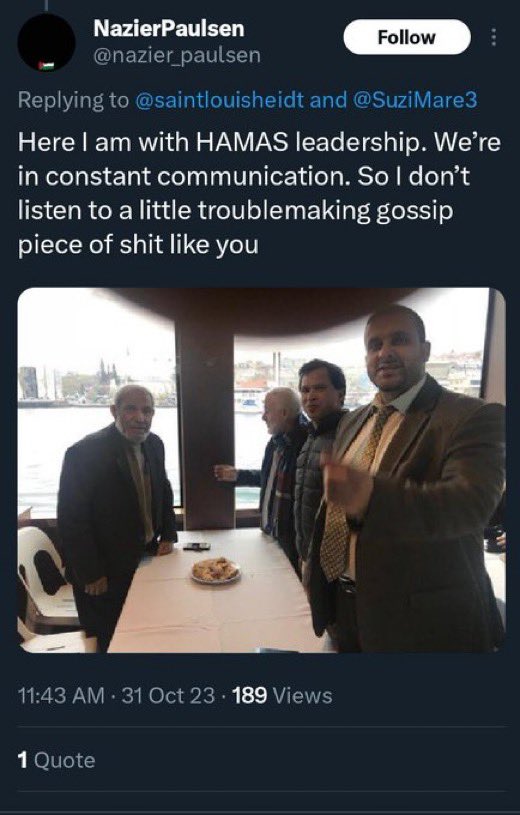Click the 11:43 AM timestamp
Screen dimensions: 520x815
pyautogui.click(x=61, y=695)
